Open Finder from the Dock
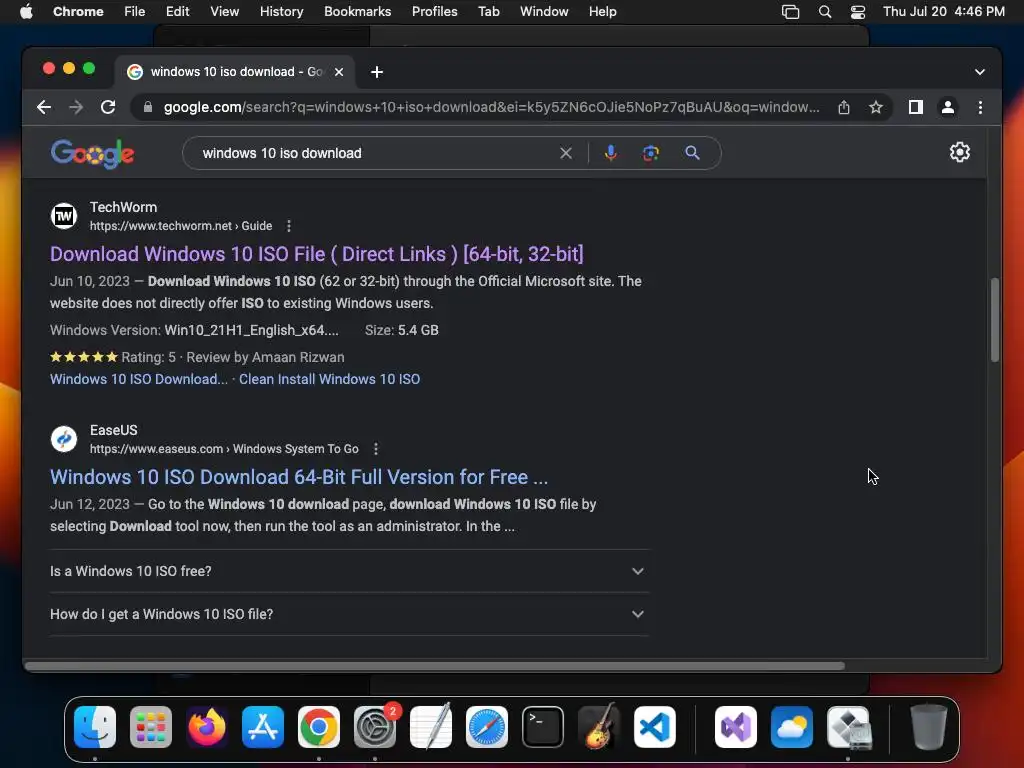 pyautogui.click(x=95, y=727)
